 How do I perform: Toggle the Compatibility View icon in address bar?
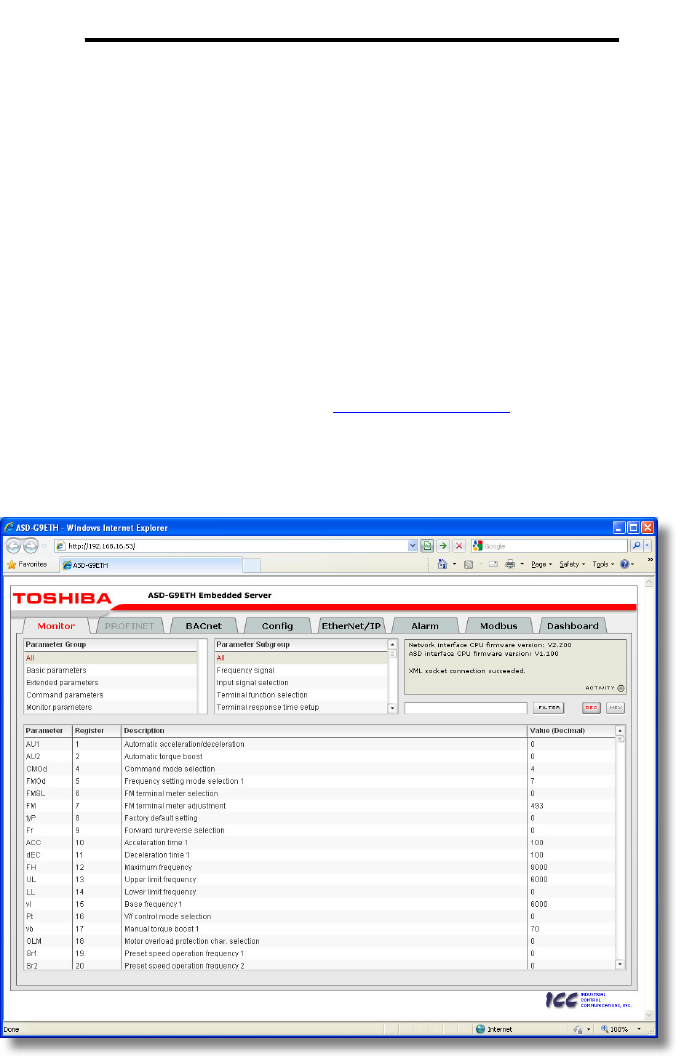[427, 546]
